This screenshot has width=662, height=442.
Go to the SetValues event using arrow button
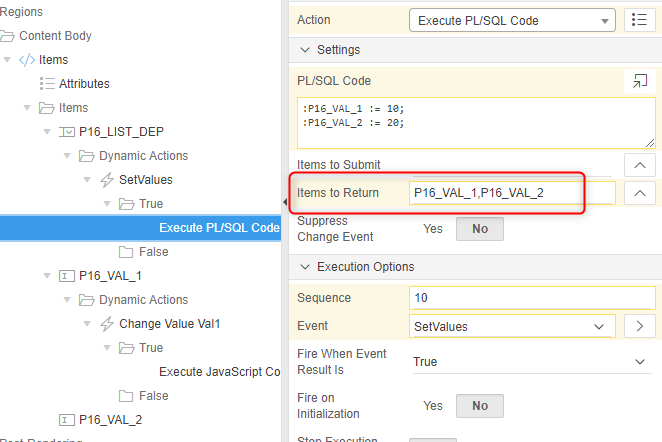point(639,326)
